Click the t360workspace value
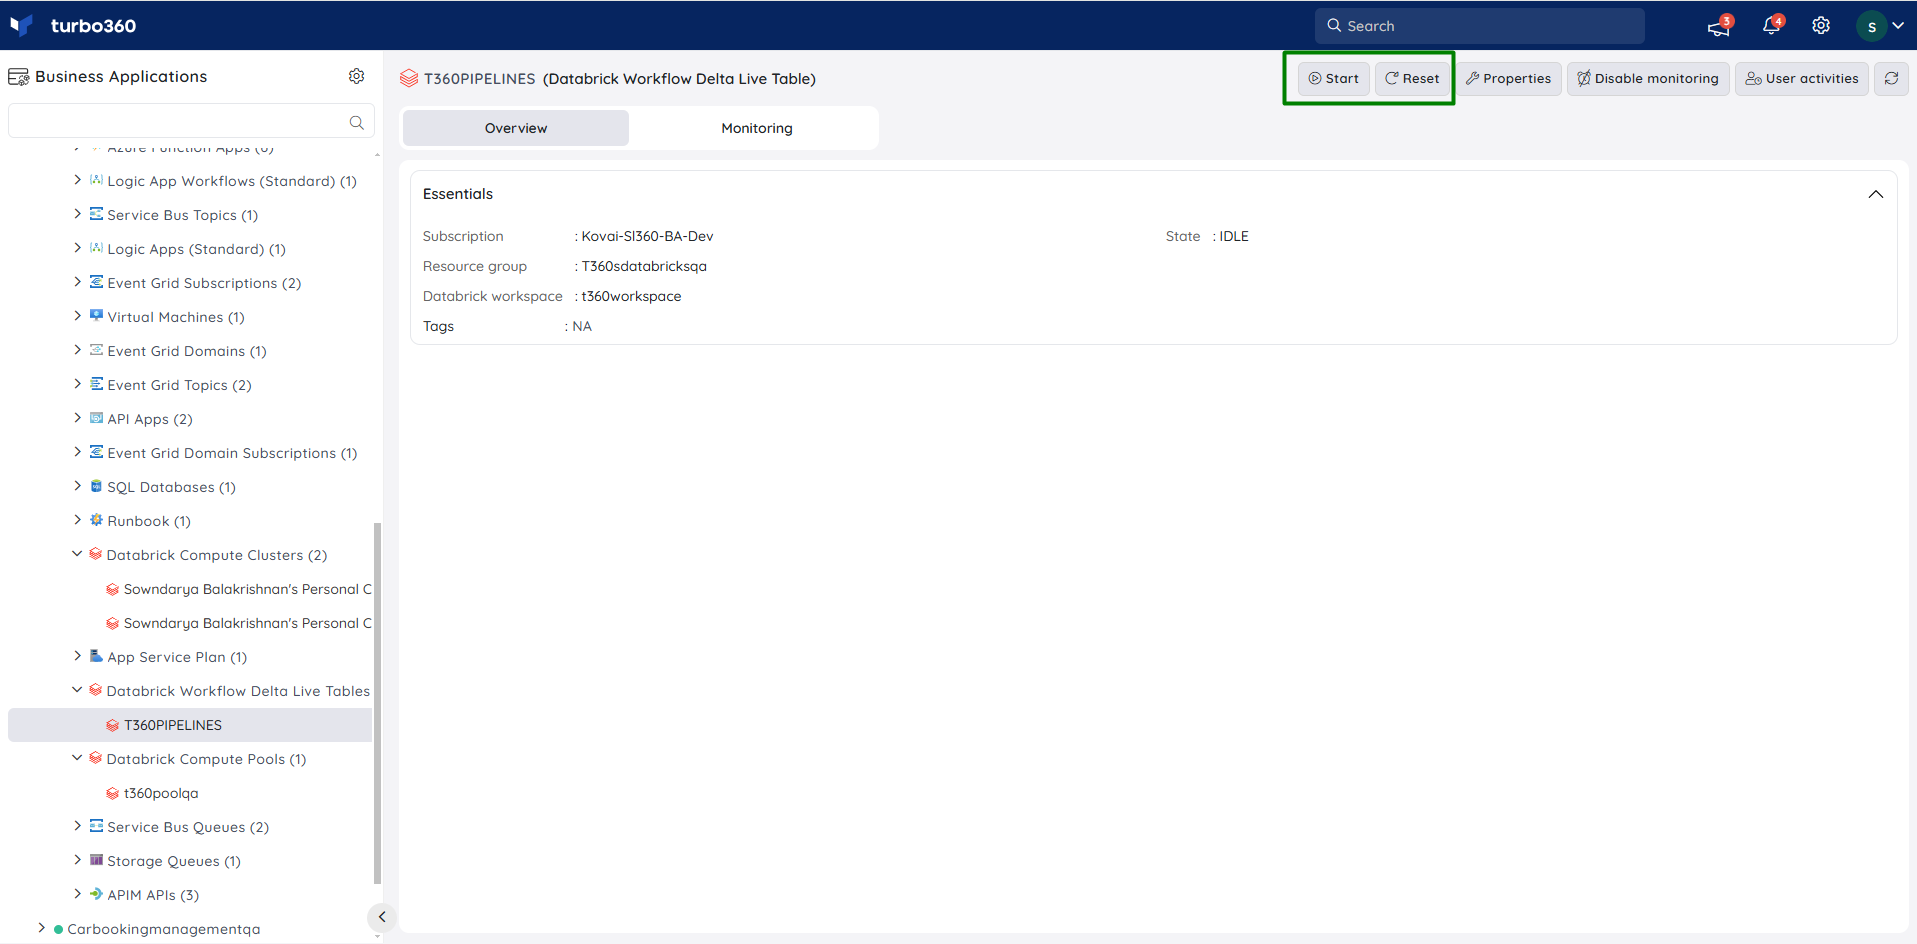The height and width of the screenshot is (944, 1917). coord(631,296)
